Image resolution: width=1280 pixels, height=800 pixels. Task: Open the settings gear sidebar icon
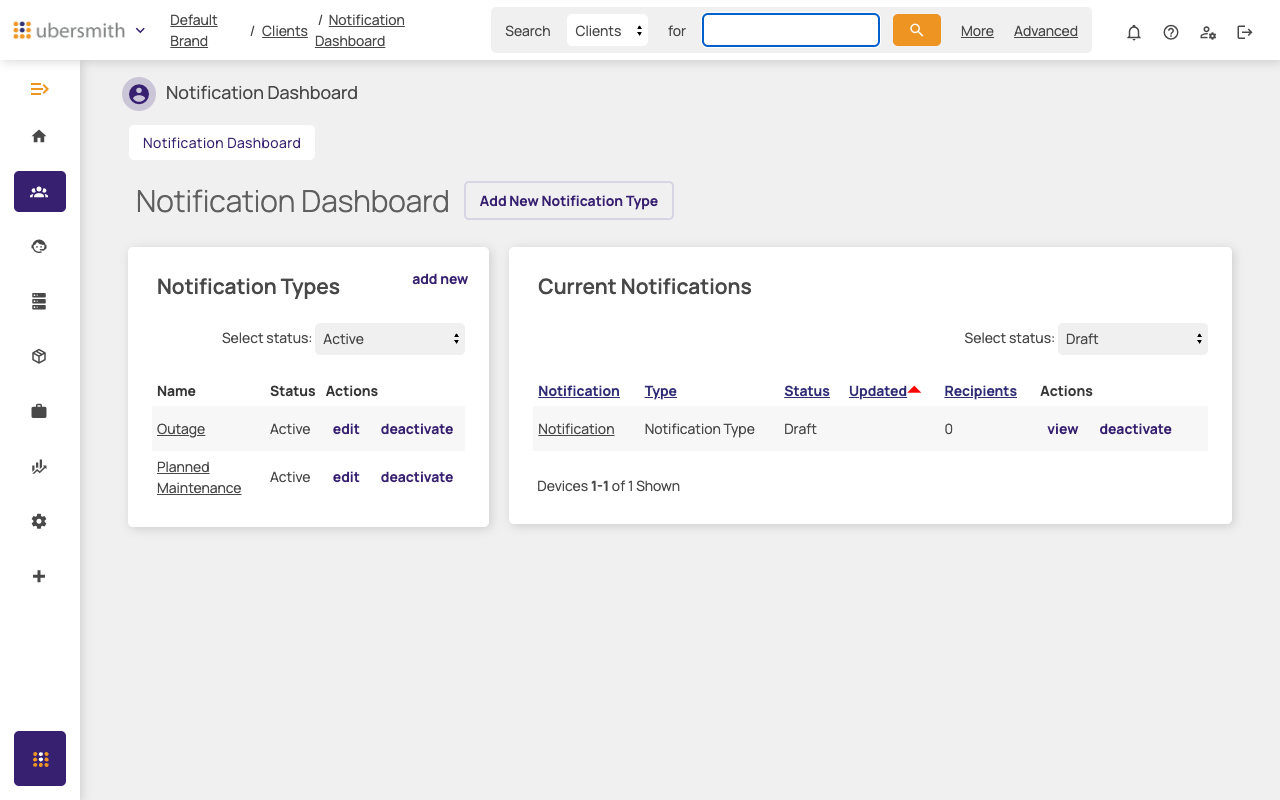coord(39,521)
